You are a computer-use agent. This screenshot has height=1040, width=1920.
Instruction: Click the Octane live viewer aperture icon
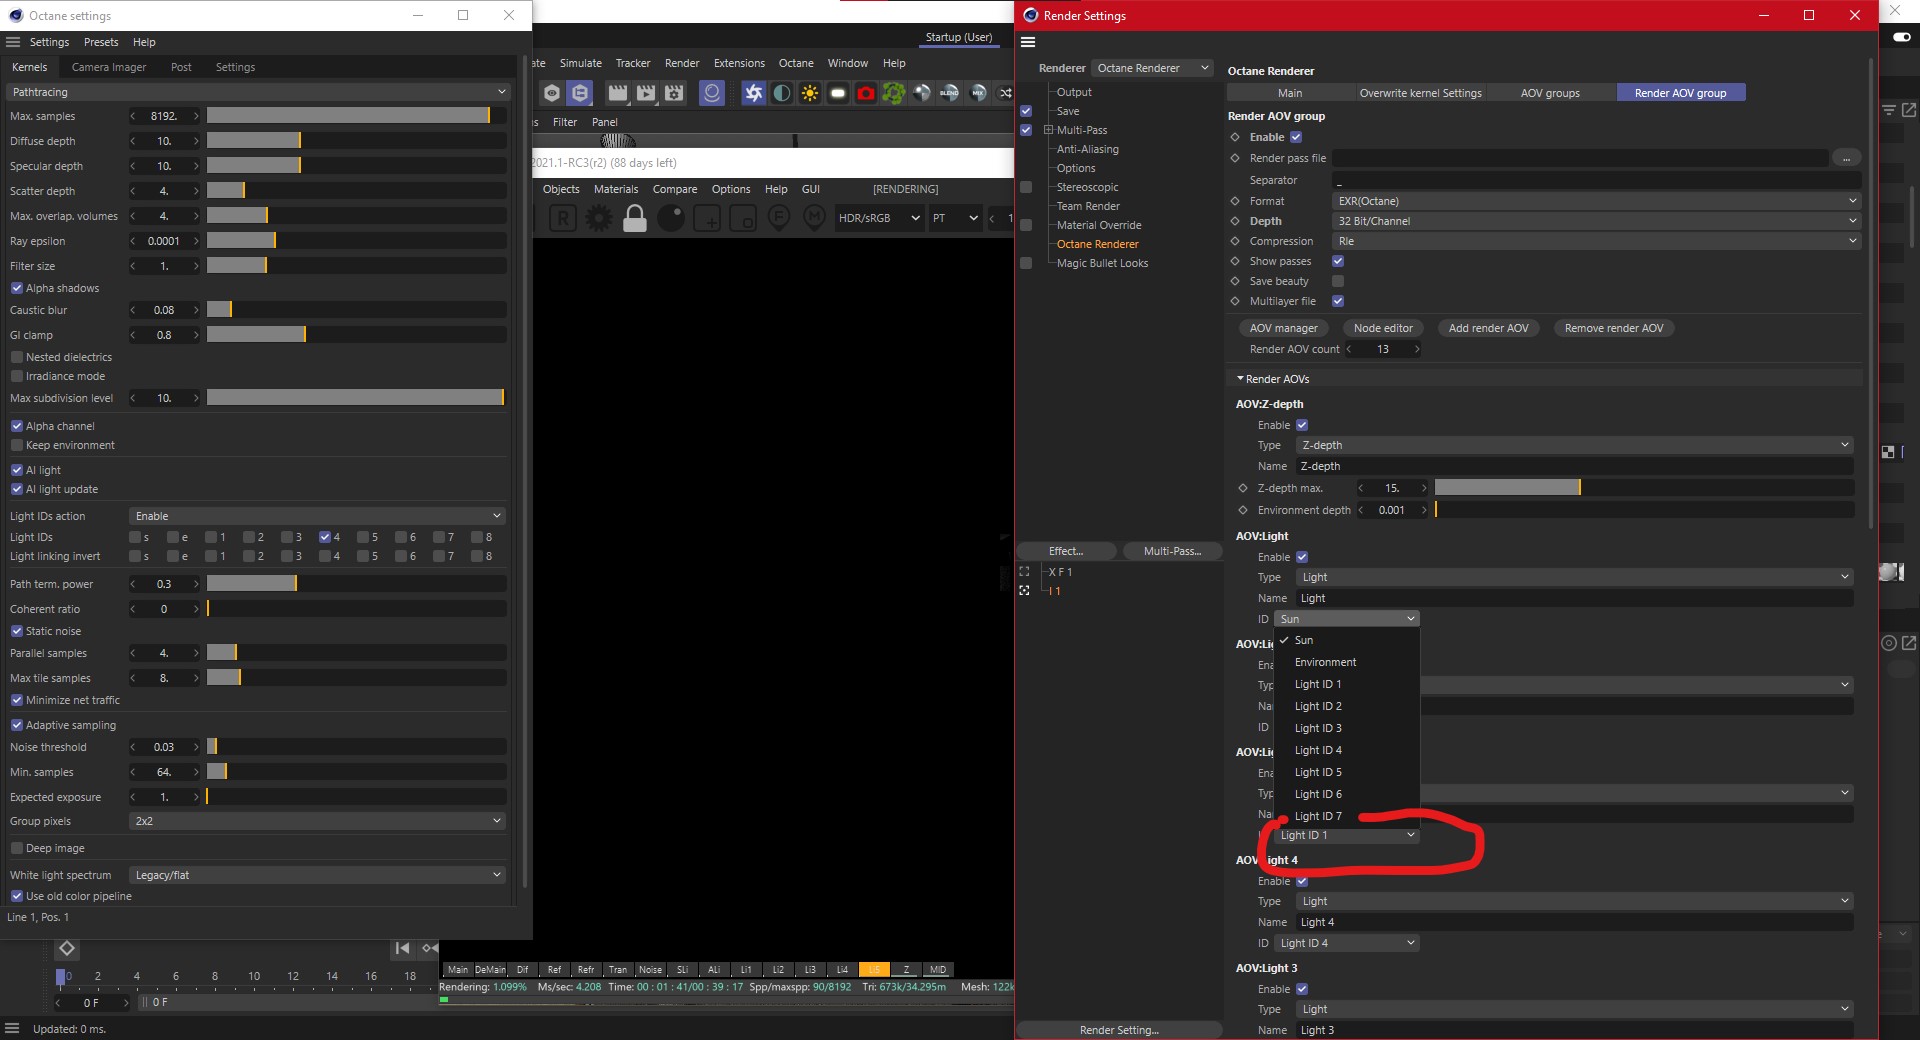[753, 93]
